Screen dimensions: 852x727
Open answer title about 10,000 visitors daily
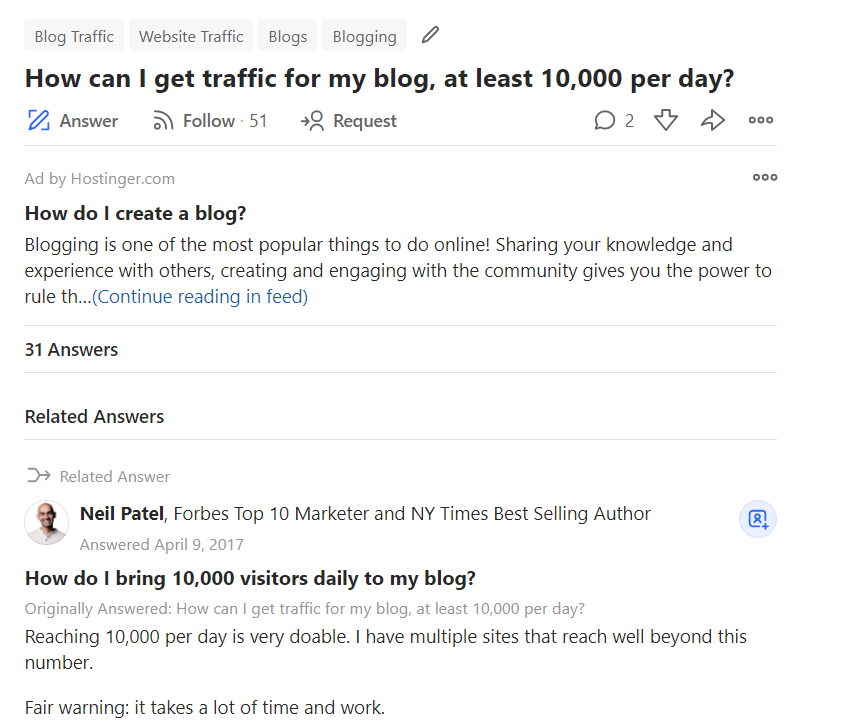click(x=250, y=579)
